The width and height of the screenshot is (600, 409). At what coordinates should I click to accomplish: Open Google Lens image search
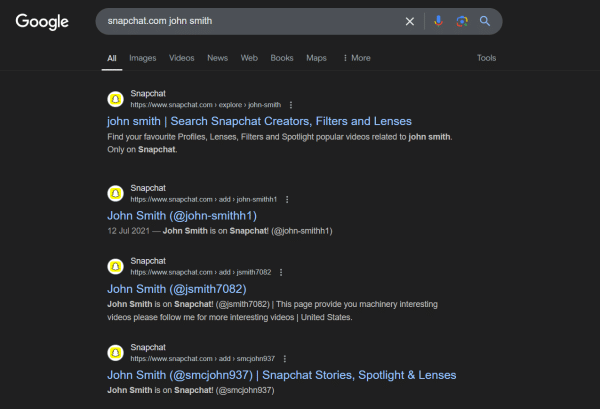pos(462,21)
